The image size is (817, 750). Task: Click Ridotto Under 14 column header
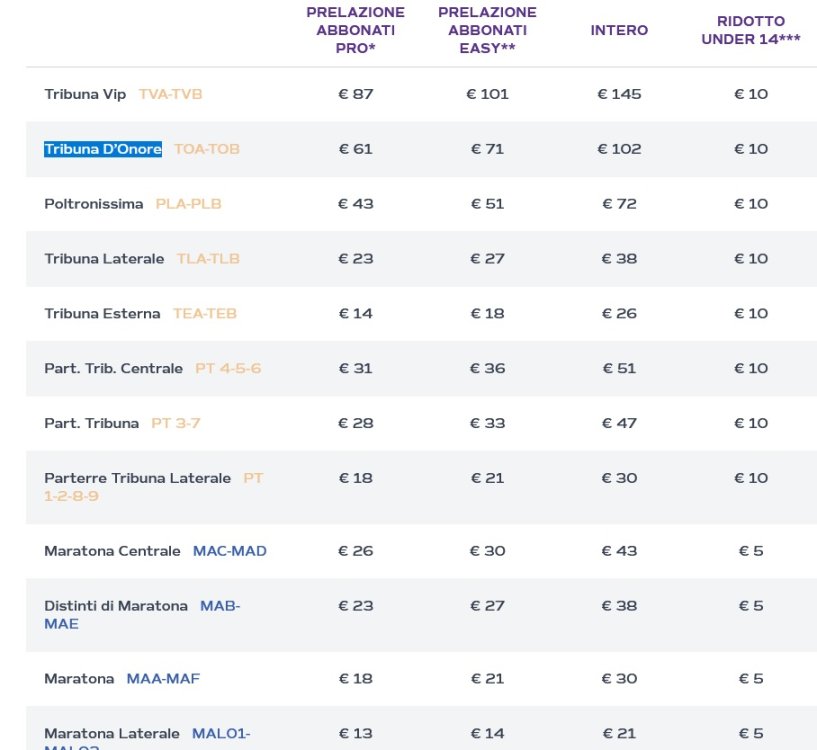tap(751, 30)
